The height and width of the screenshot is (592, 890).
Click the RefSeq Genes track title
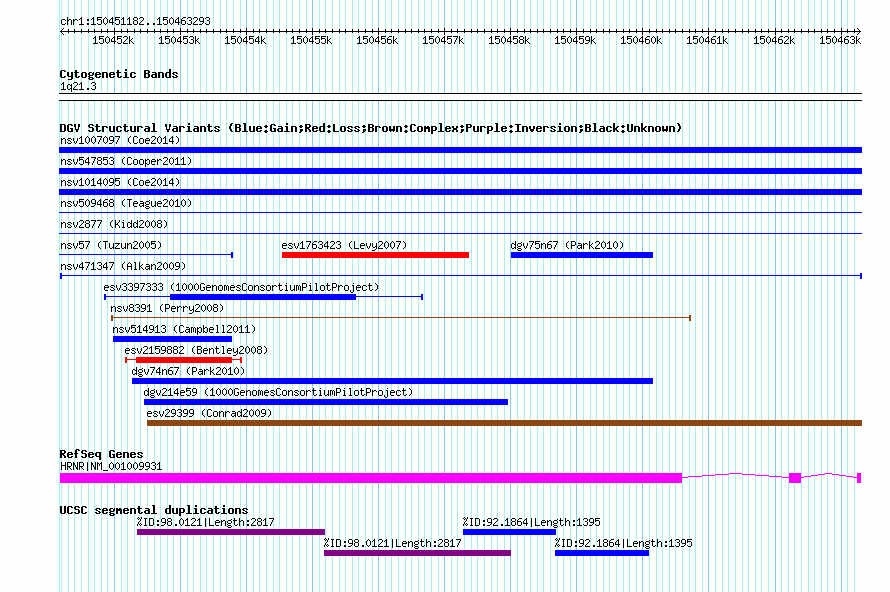(101, 454)
